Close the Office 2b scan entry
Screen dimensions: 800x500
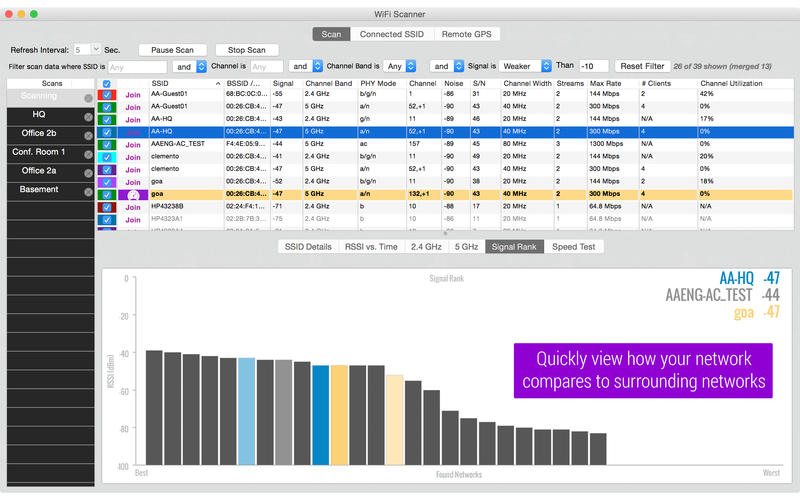88,135
